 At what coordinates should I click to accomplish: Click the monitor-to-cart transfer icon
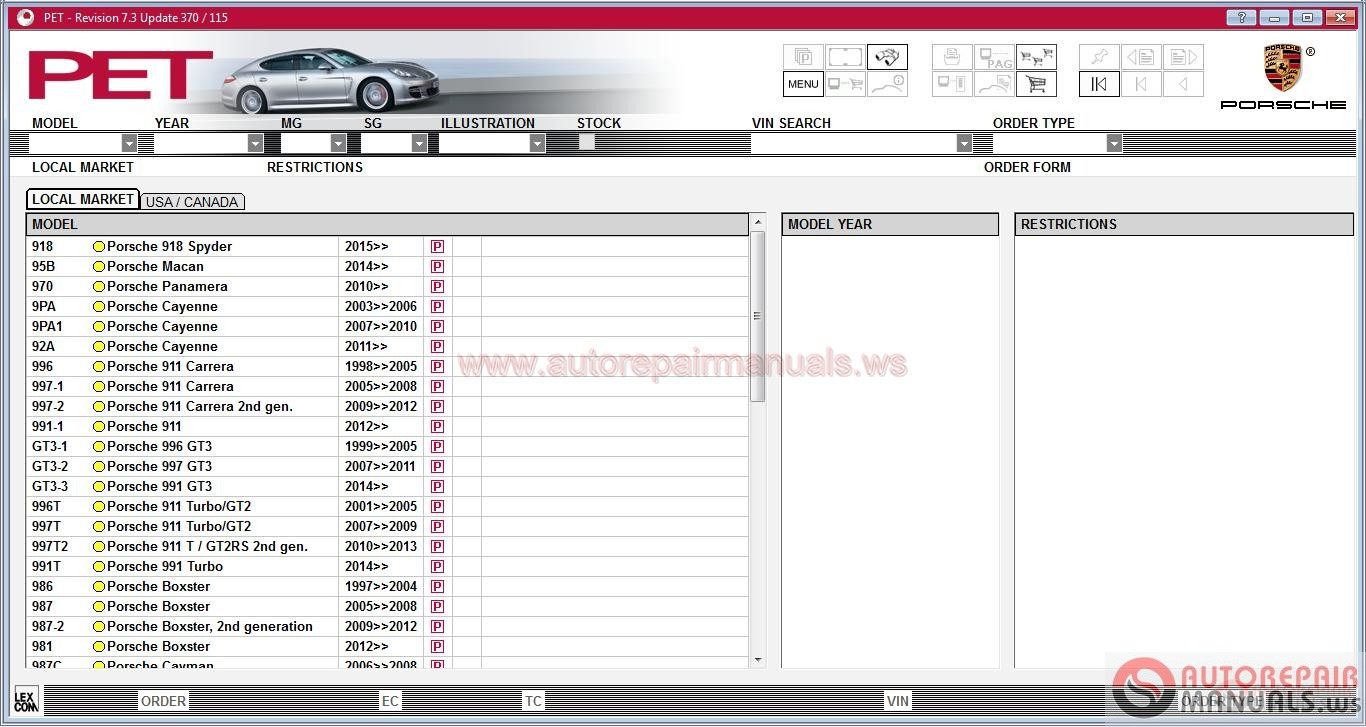845,84
